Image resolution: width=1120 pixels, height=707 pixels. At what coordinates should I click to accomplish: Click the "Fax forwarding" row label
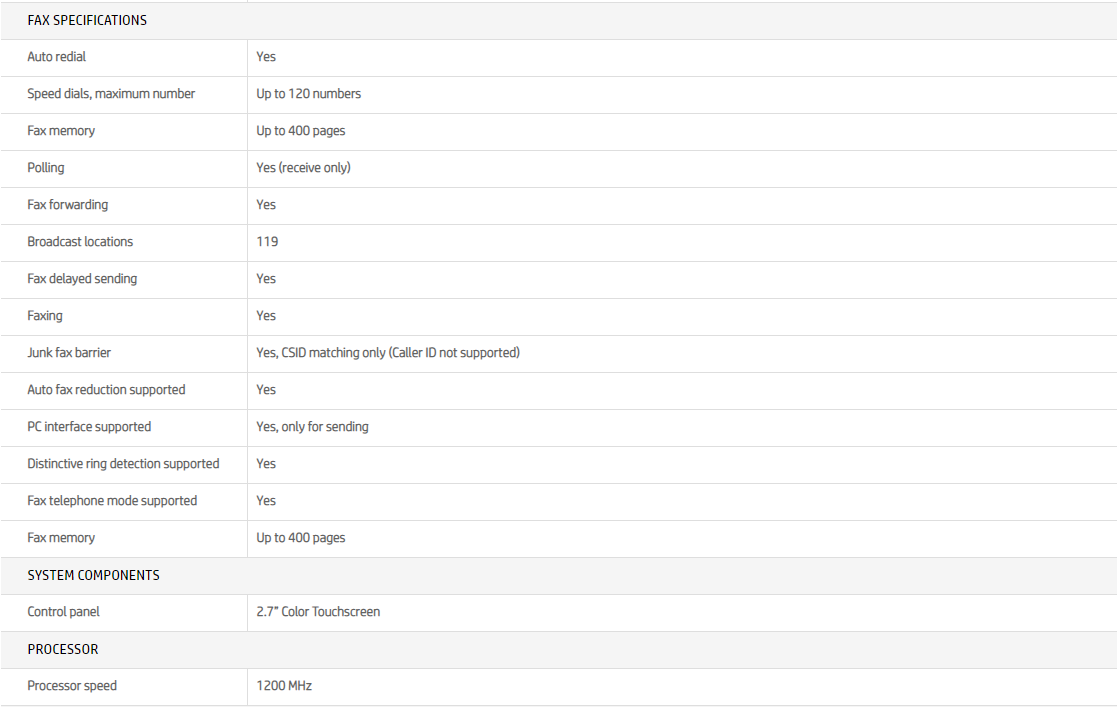[x=68, y=205]
